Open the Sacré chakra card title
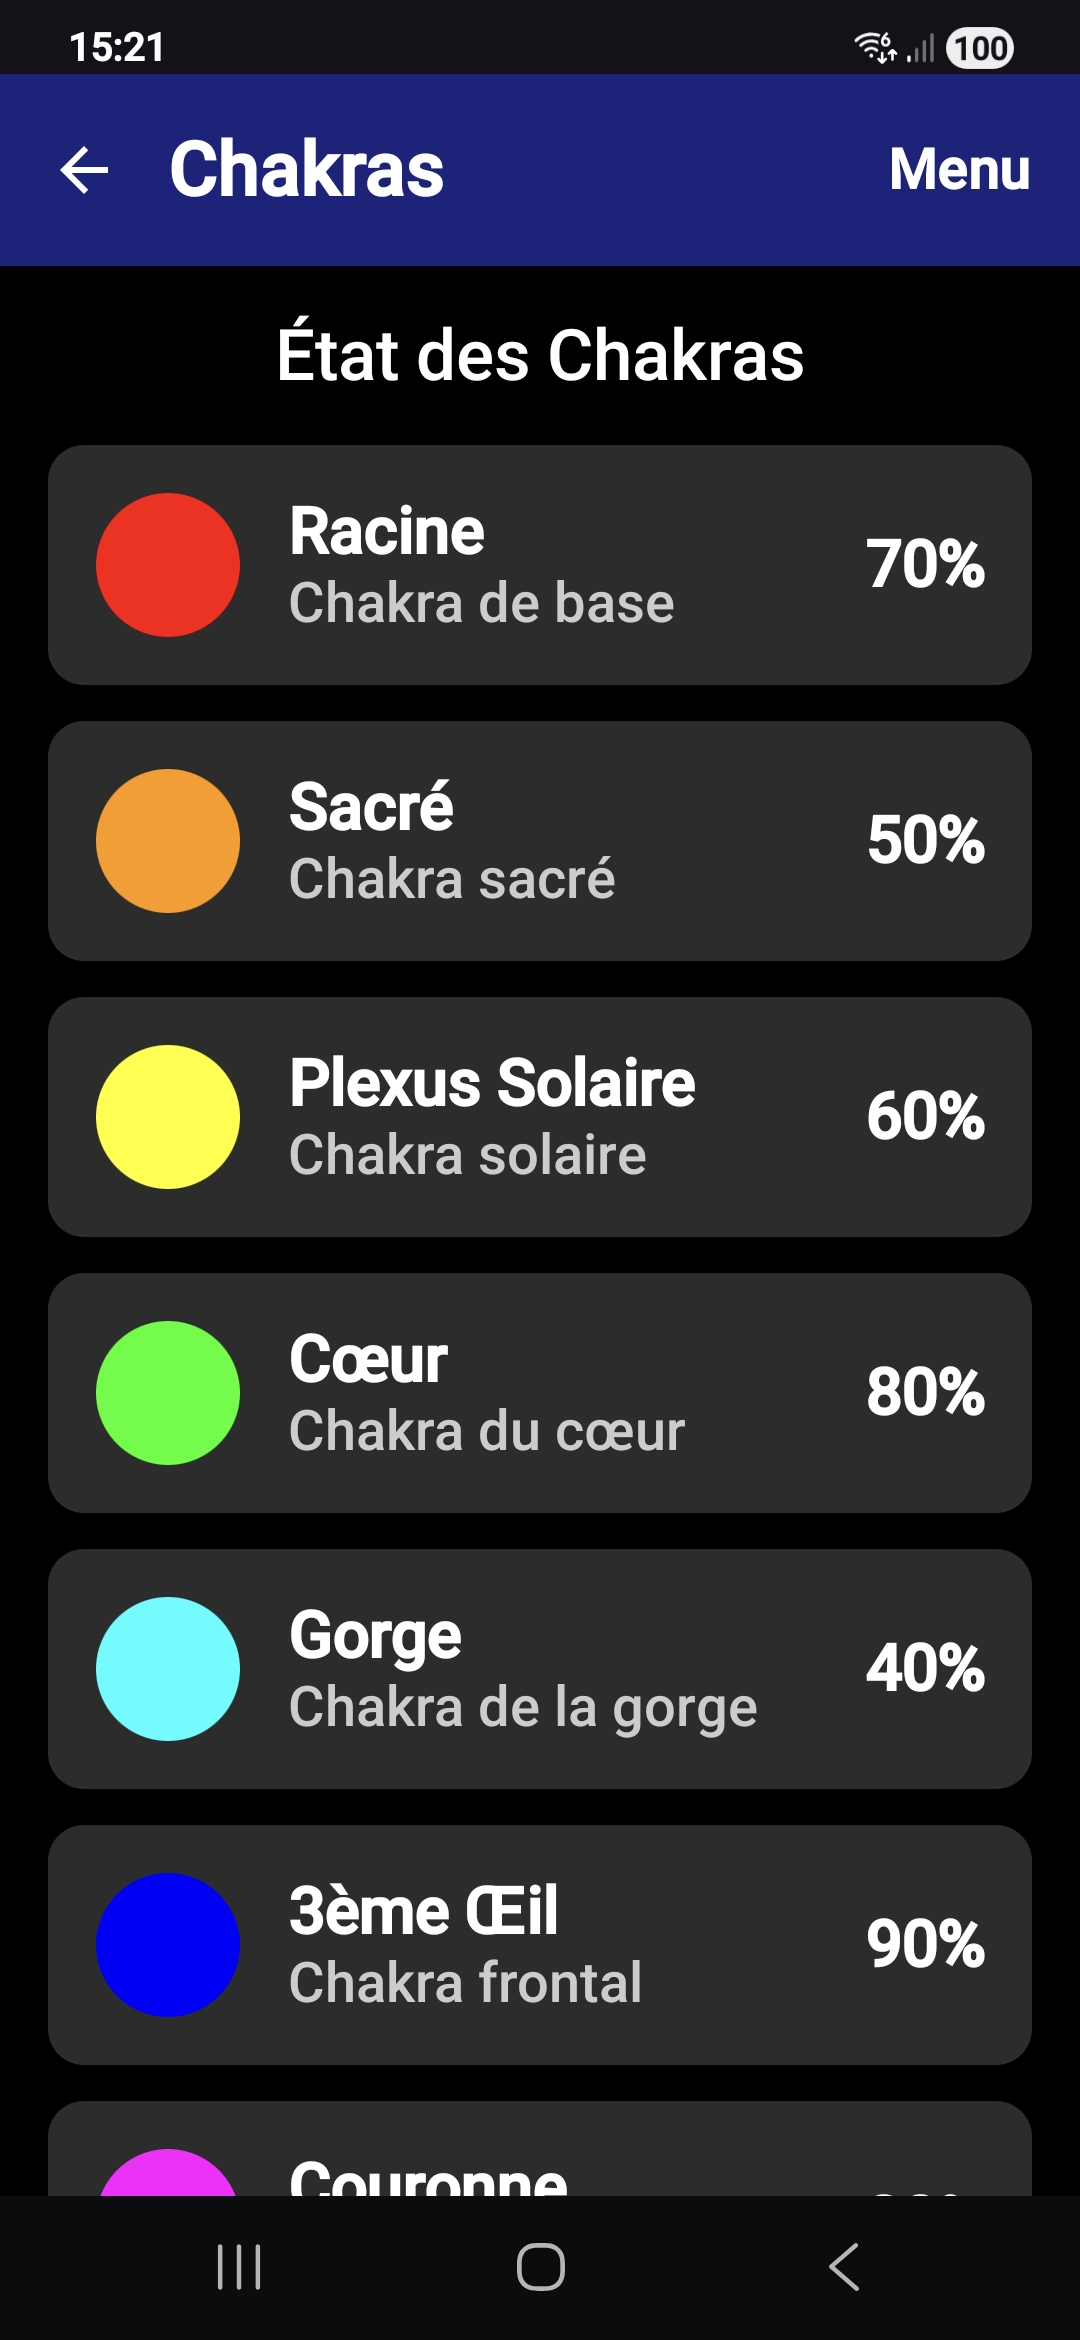Viewport: 1080px width, 2340px height. click(371, 807)
